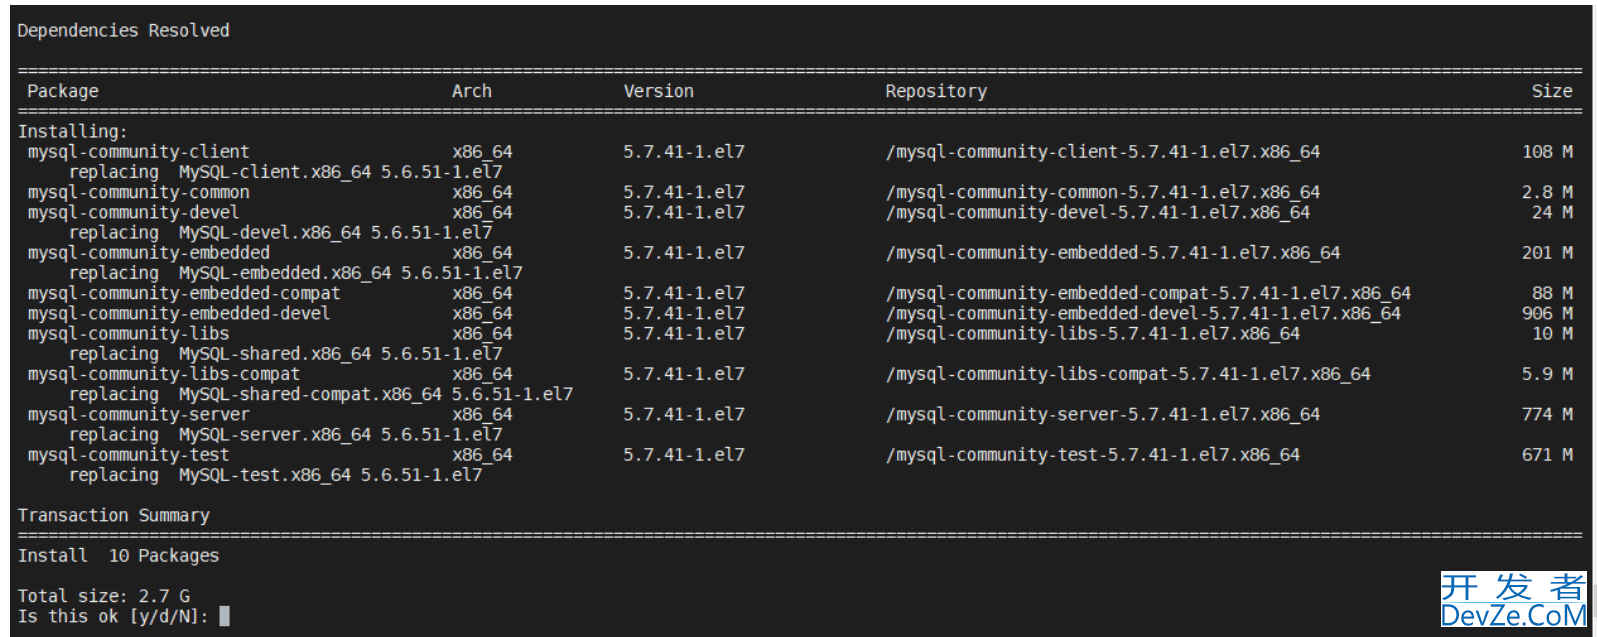Viewport: 1597px width, 637px height.
Task: Select package name mysql-community-devel
Action: pyautogui.click(x=133, y=212)
